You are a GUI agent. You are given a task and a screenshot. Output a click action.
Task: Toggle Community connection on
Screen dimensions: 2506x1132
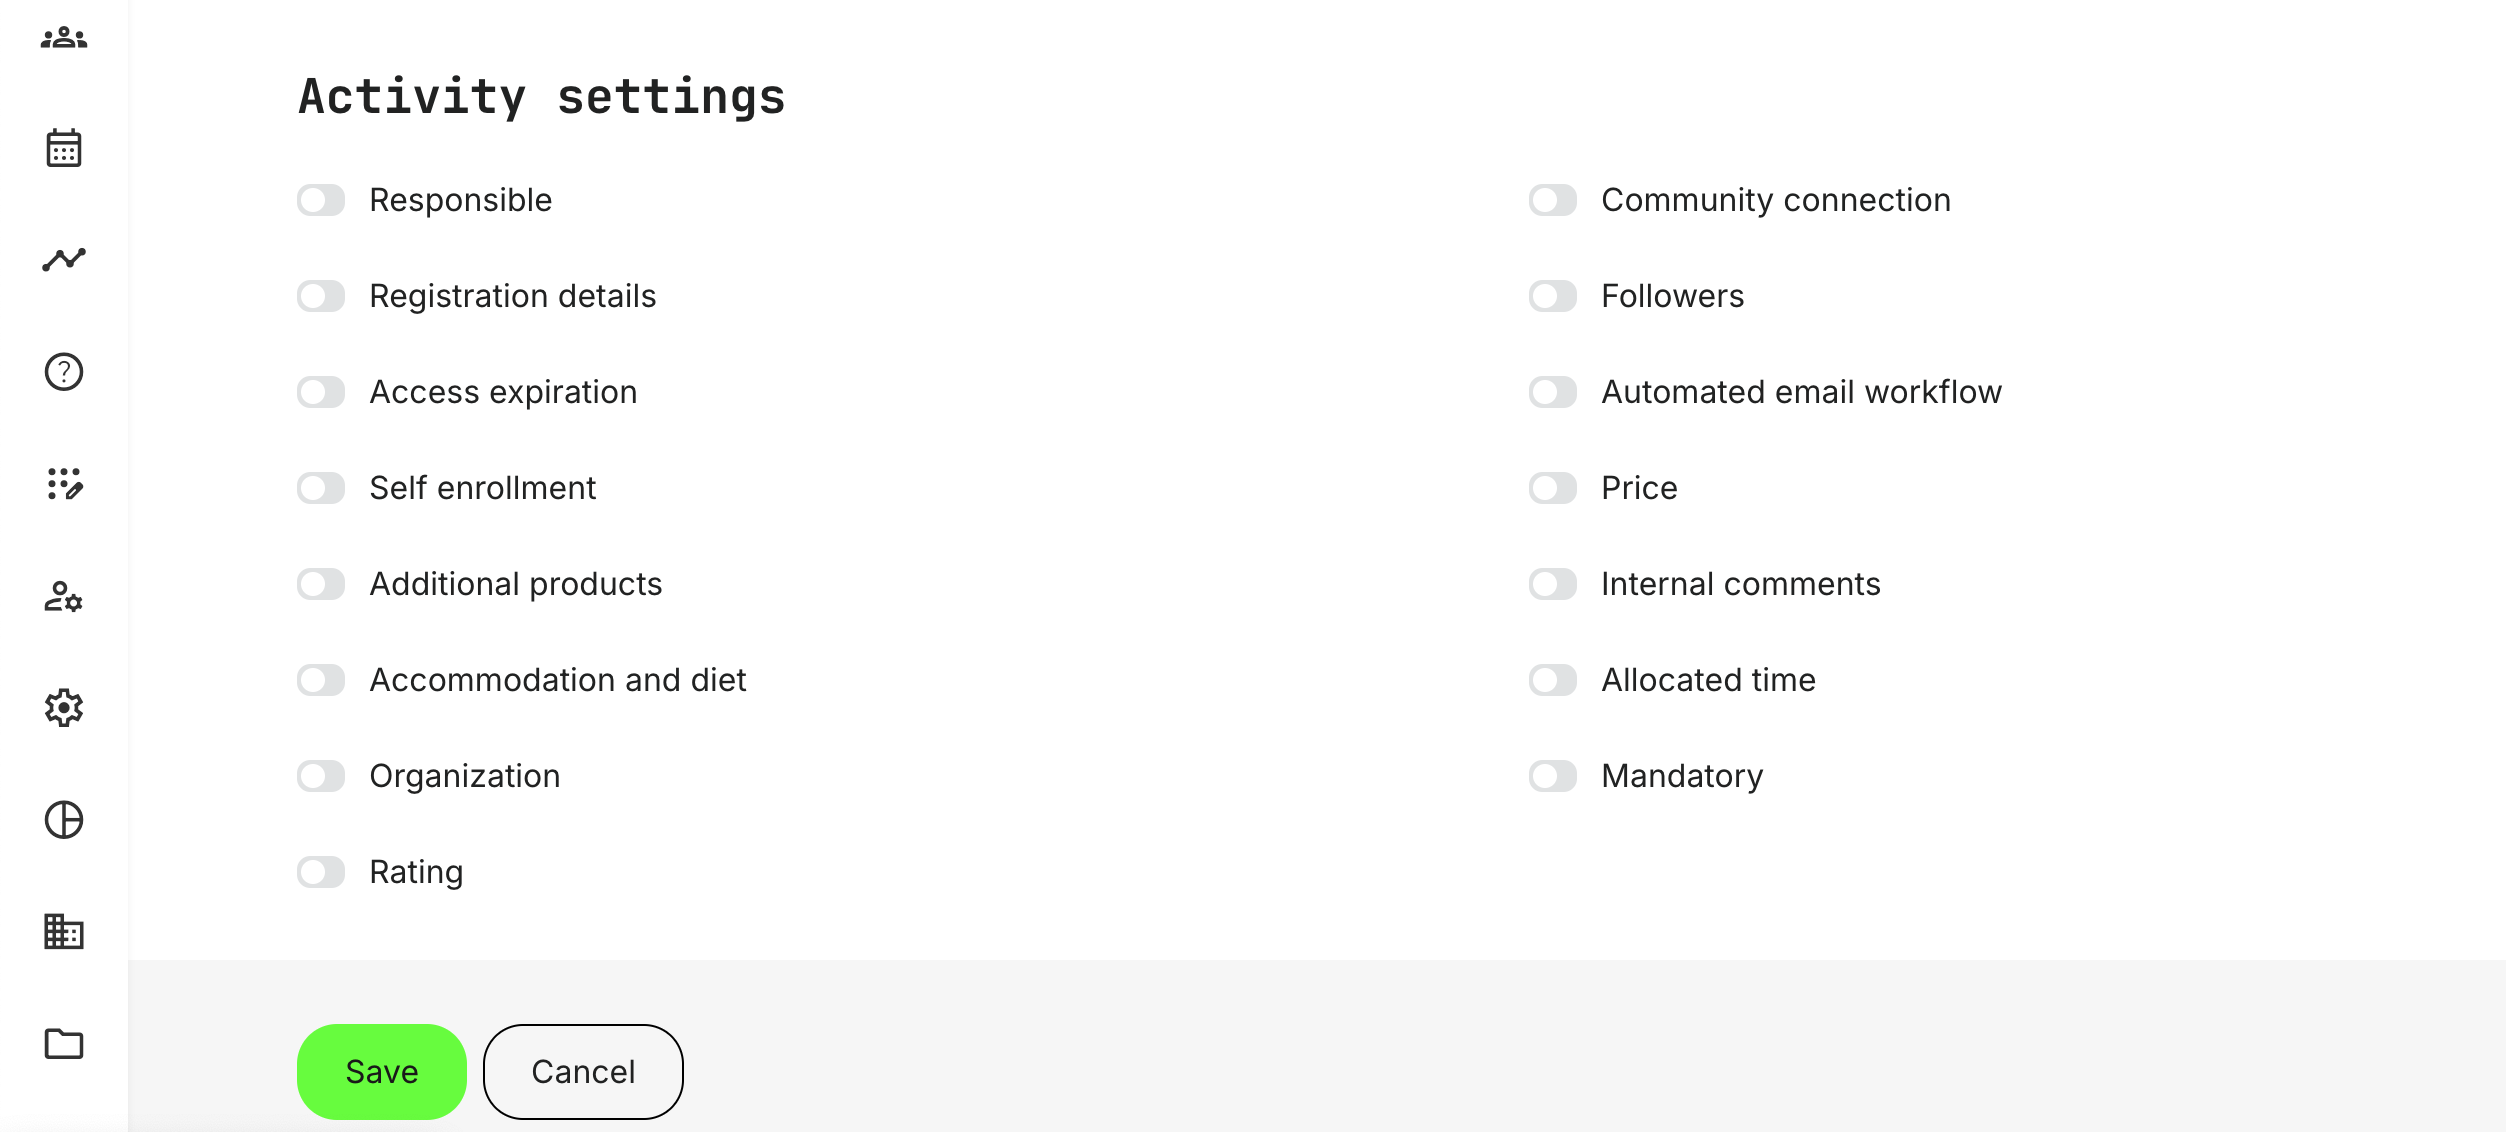point(1553,200)
